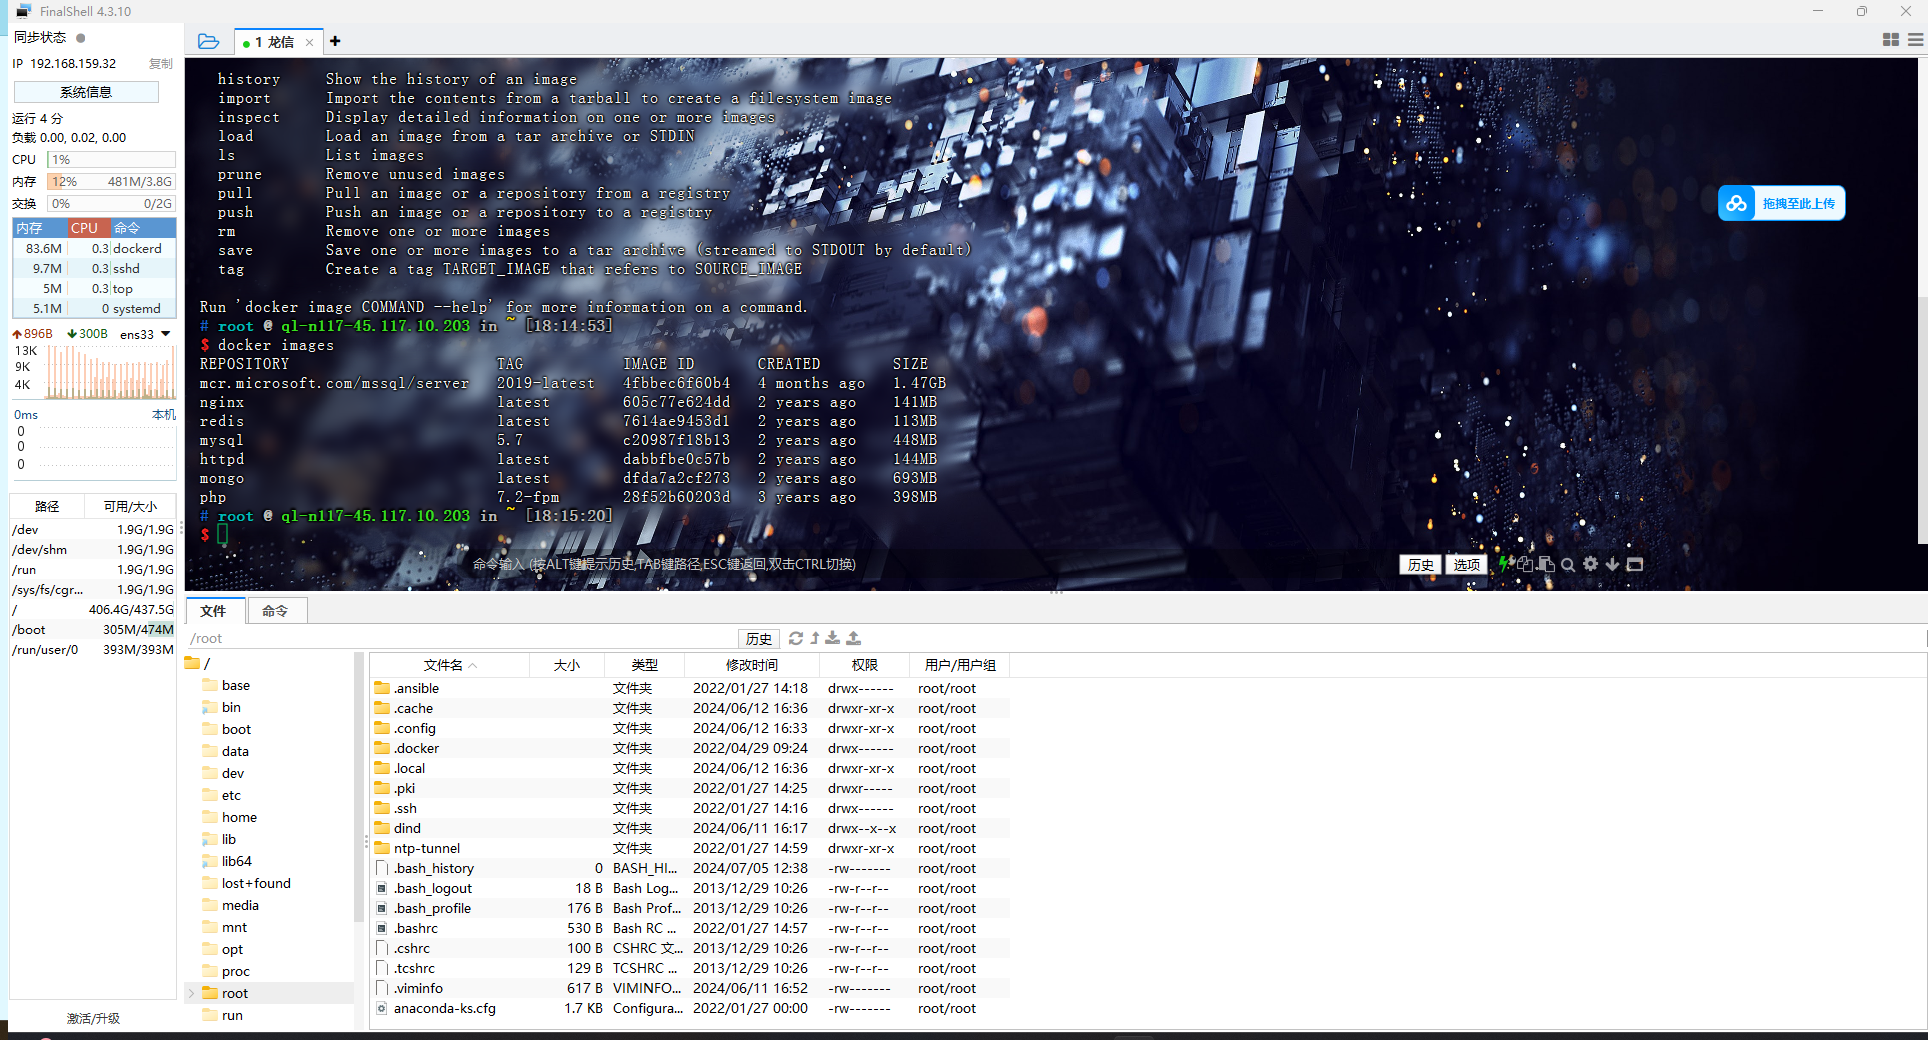Sort files by 修改时间 column header

coord(752,665)
